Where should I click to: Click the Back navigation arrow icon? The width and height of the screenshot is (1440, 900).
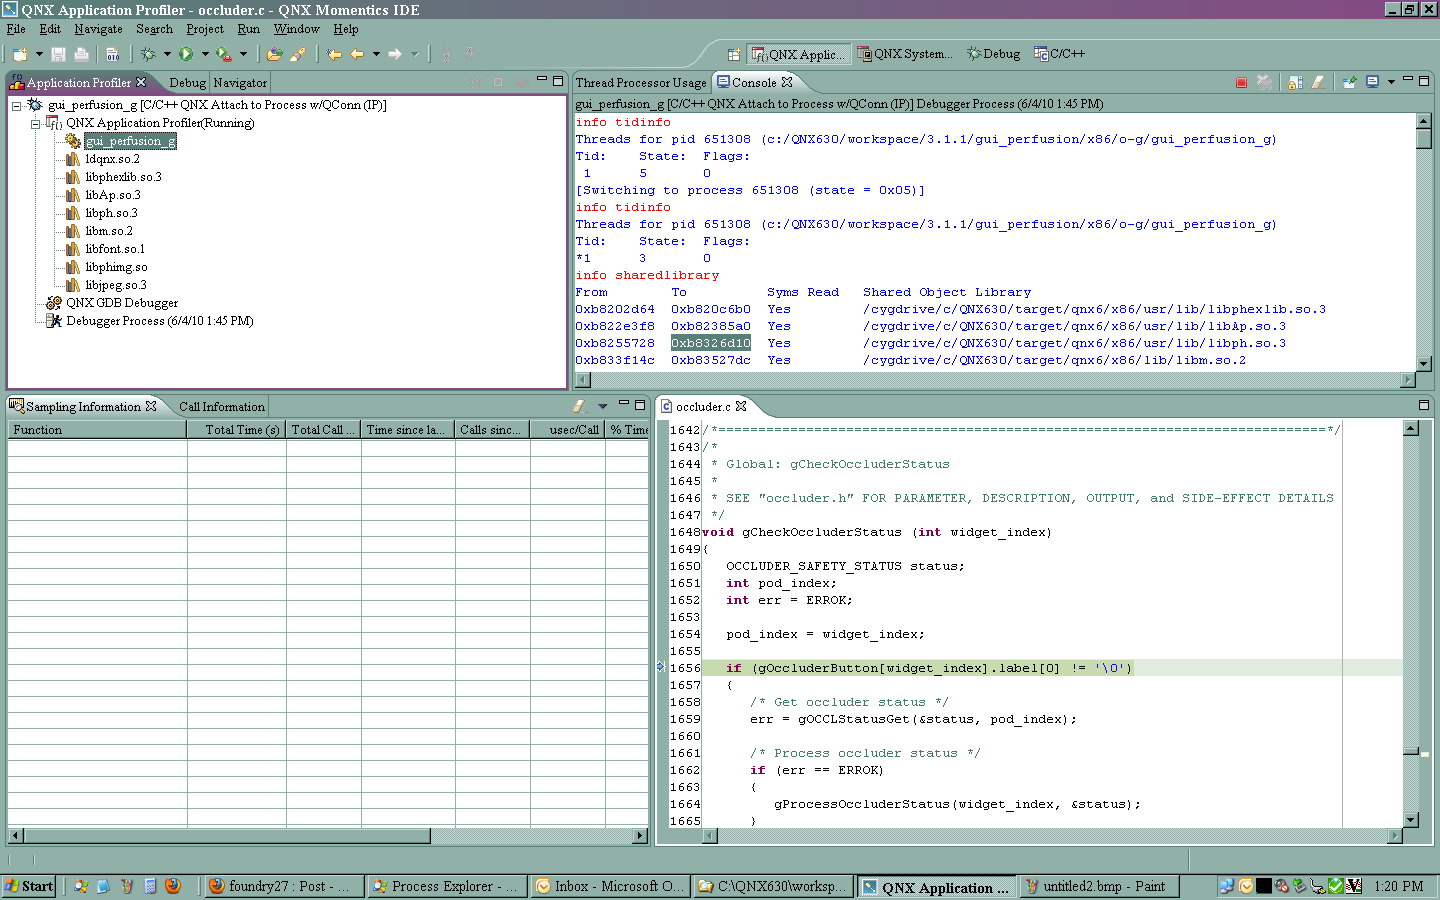[357, 54]
